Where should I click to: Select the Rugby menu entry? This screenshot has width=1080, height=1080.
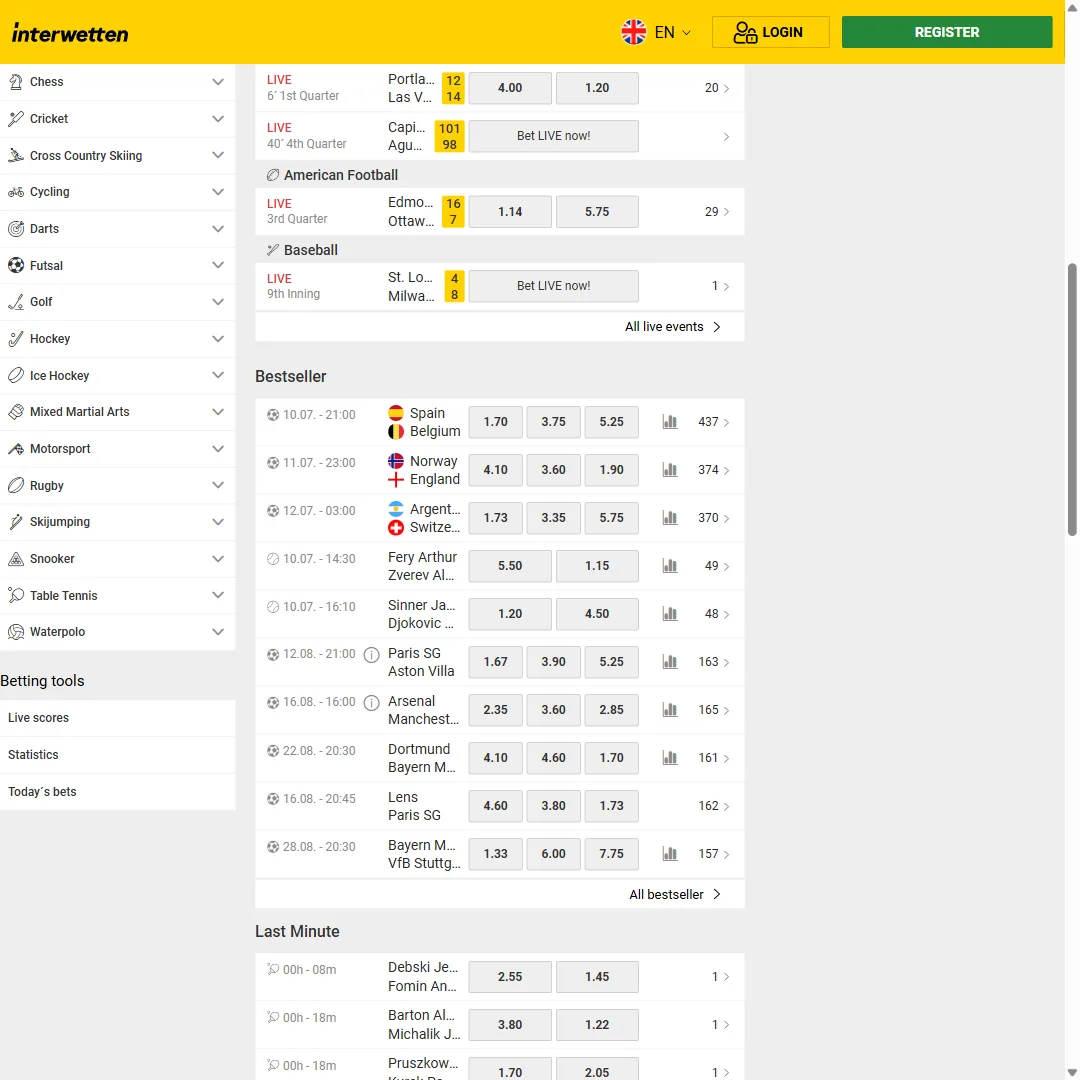pos(117,486)
